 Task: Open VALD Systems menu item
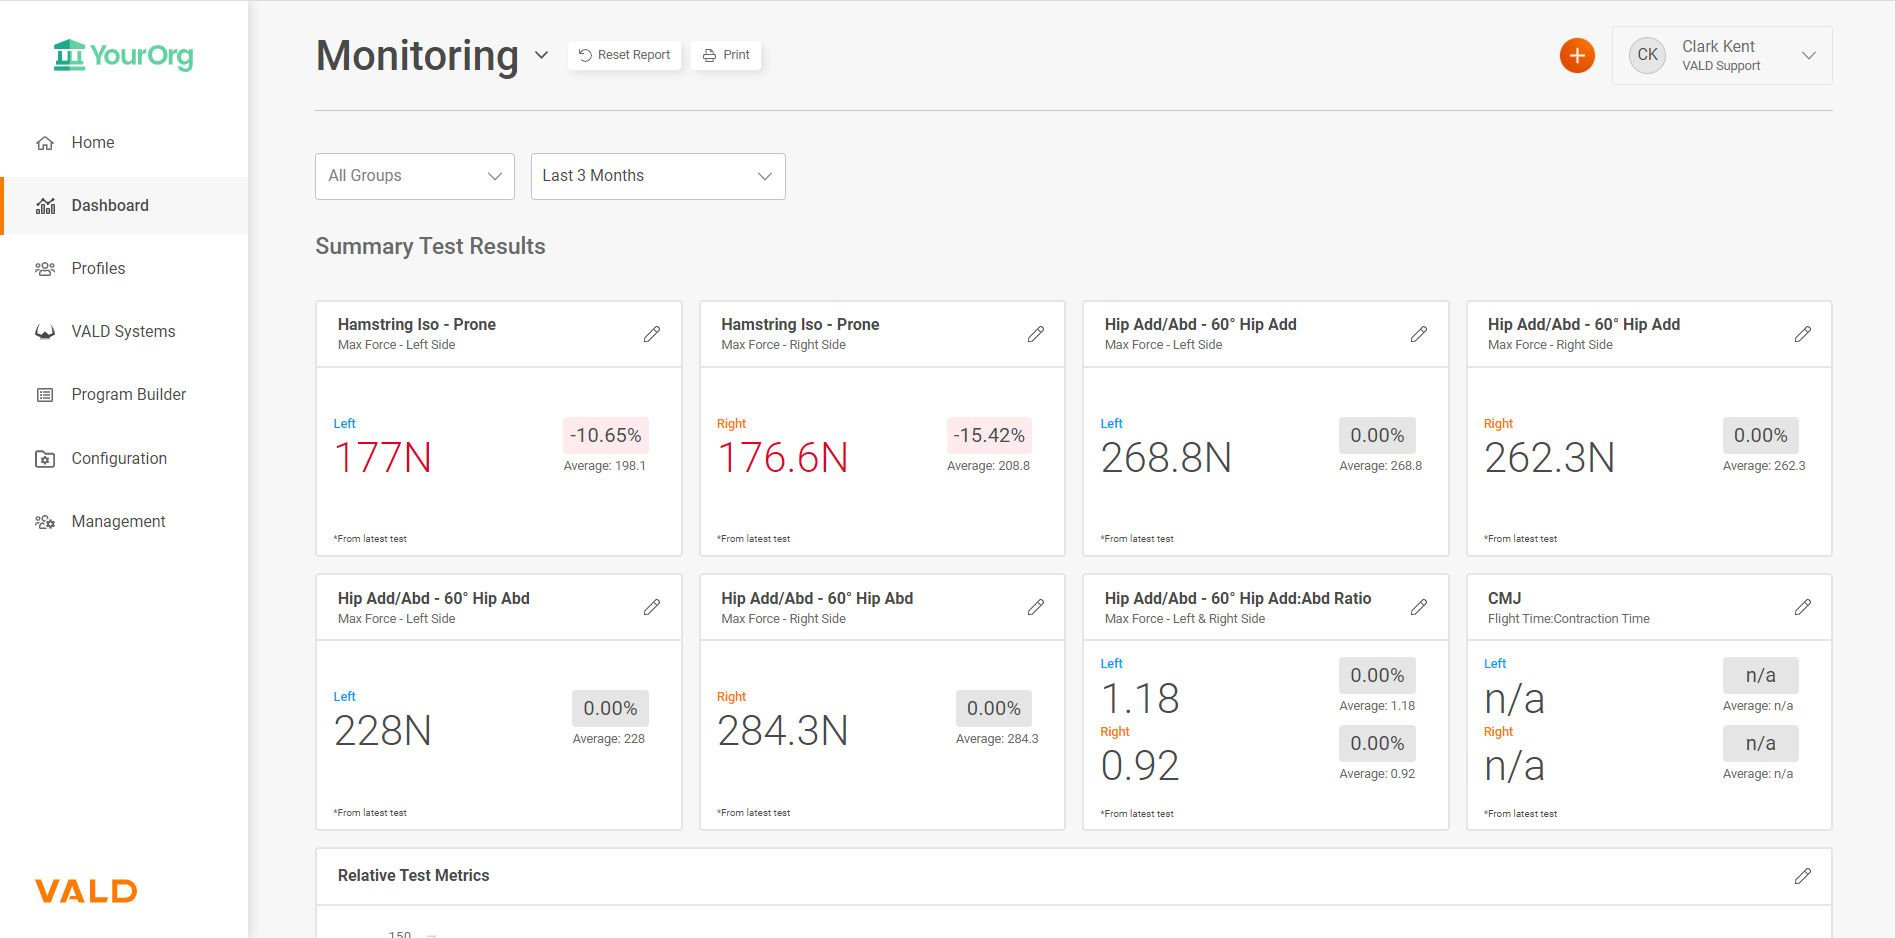tap(124, 332)
